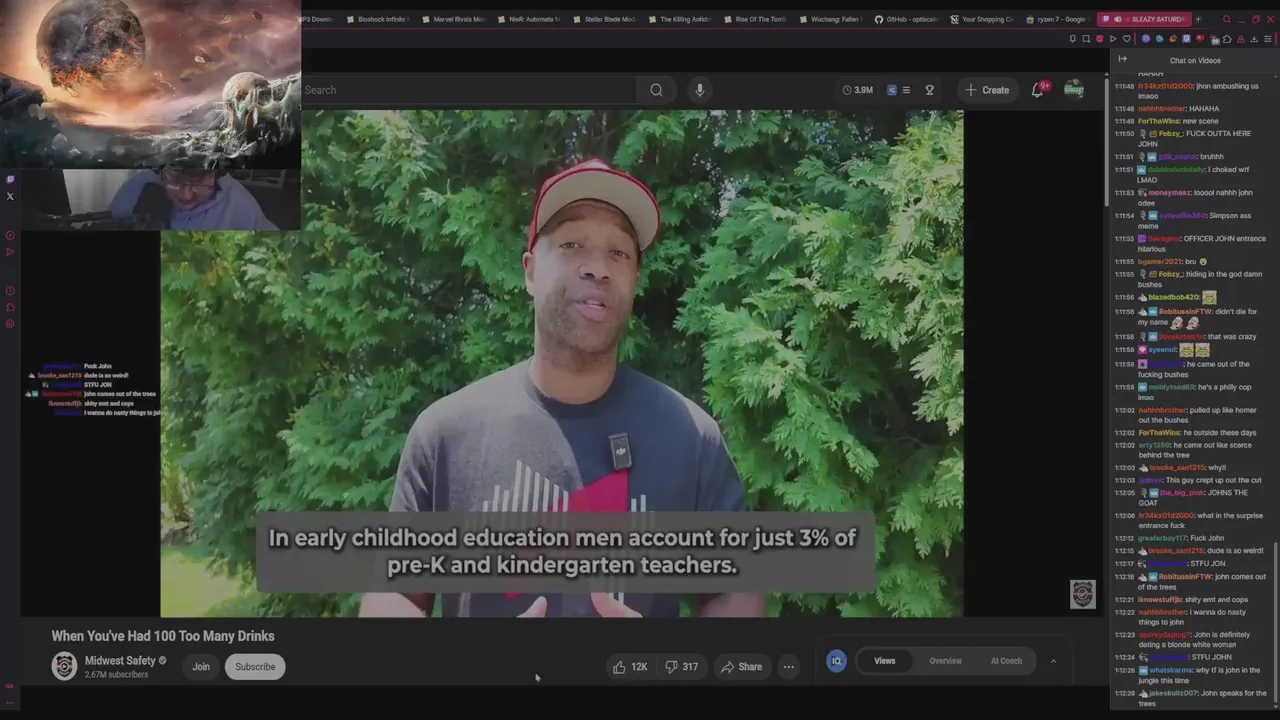Click the trophy icon in YouTube header
This screenshot has width=1280, height=720.
pos(929,90)
